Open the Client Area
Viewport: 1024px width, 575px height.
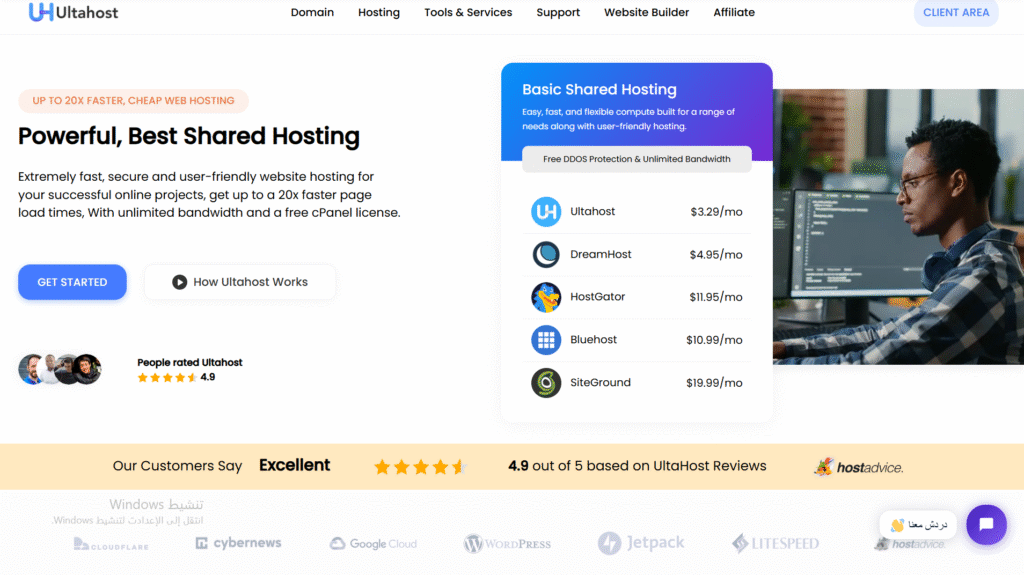pos(955,13)
